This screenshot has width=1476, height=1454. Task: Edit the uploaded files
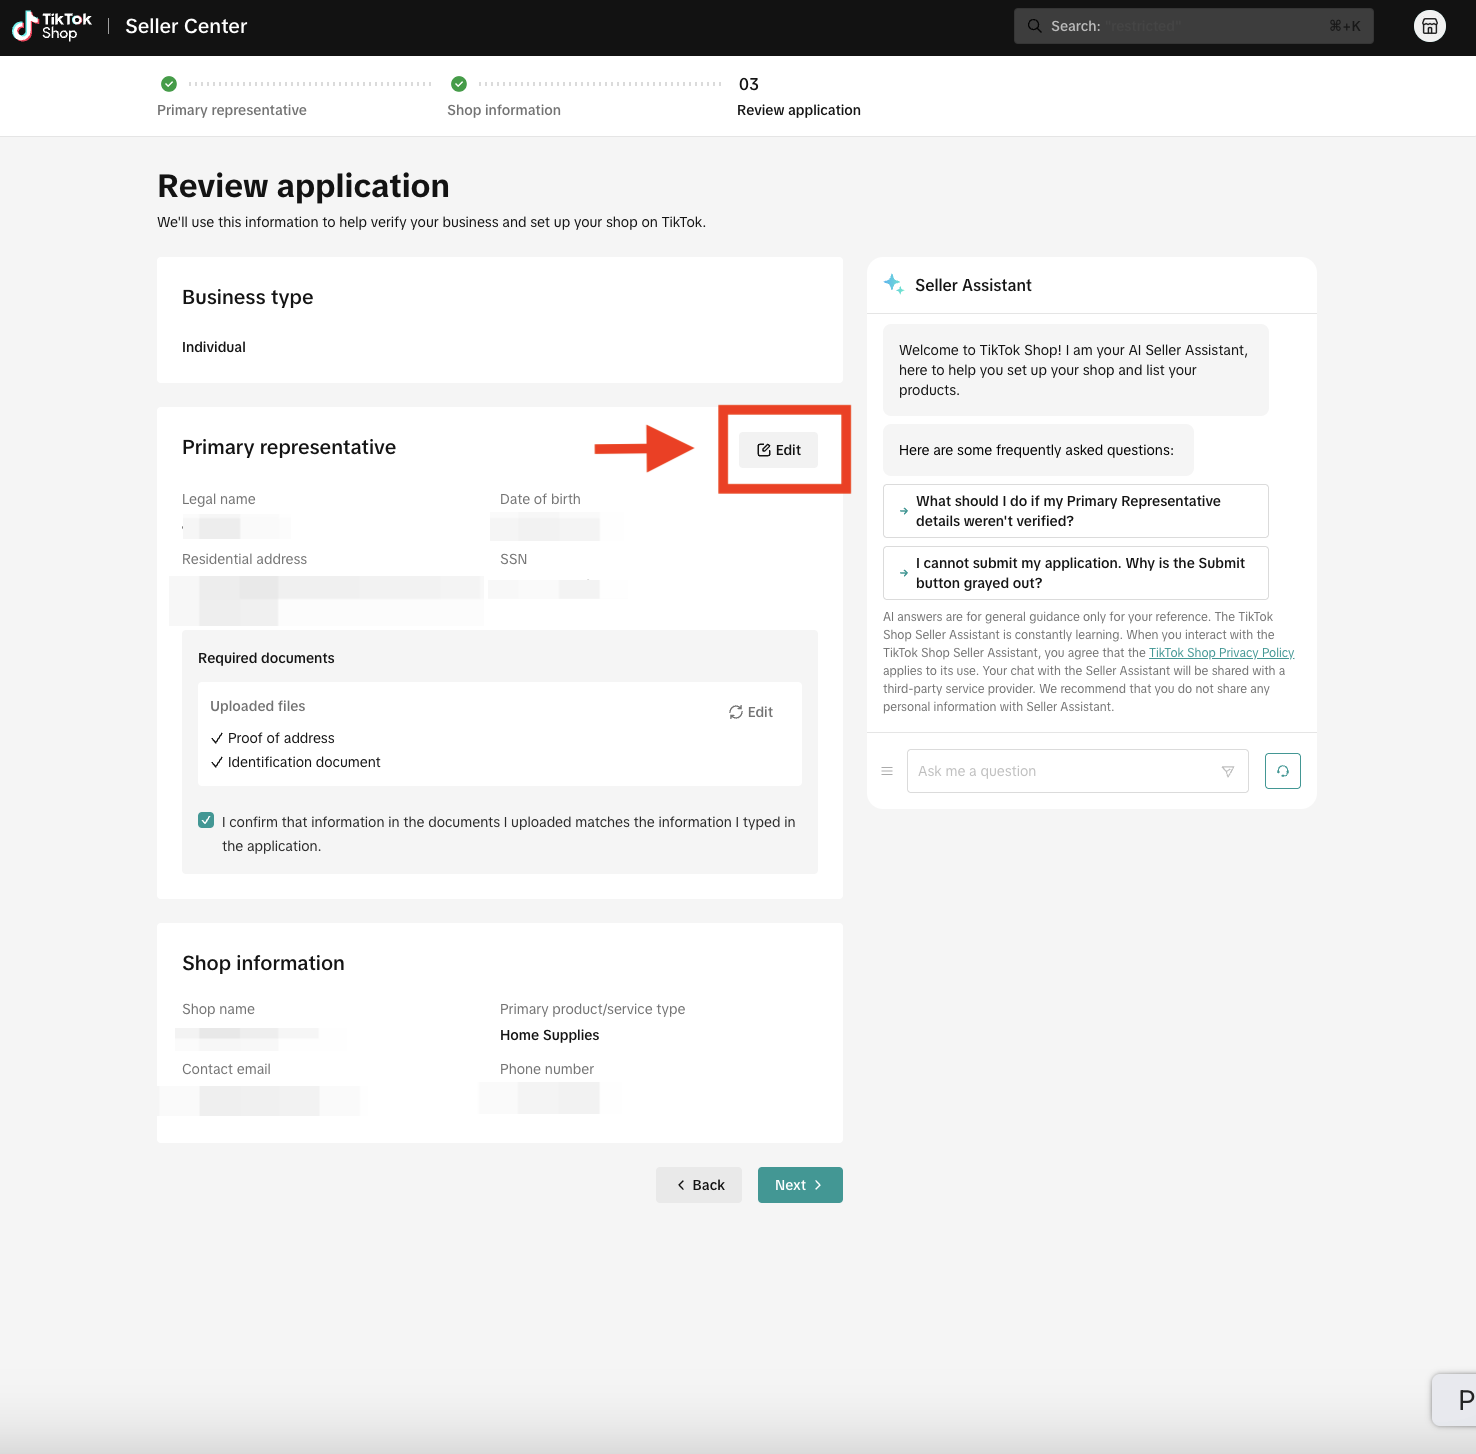pos(751,712)
